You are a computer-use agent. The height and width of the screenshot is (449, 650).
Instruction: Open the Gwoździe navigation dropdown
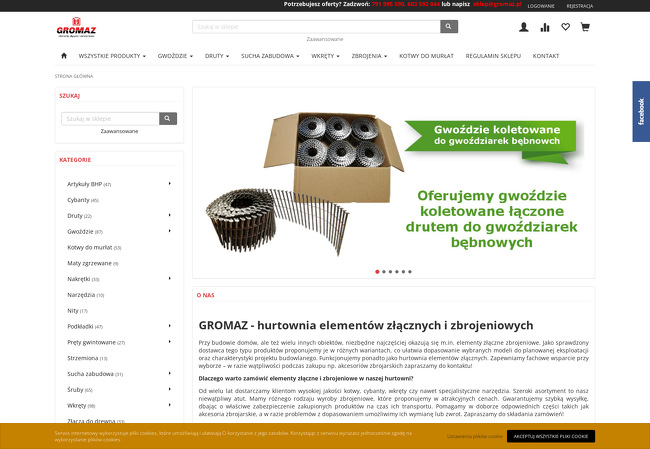pyautogui.click(x=175, y=56)
